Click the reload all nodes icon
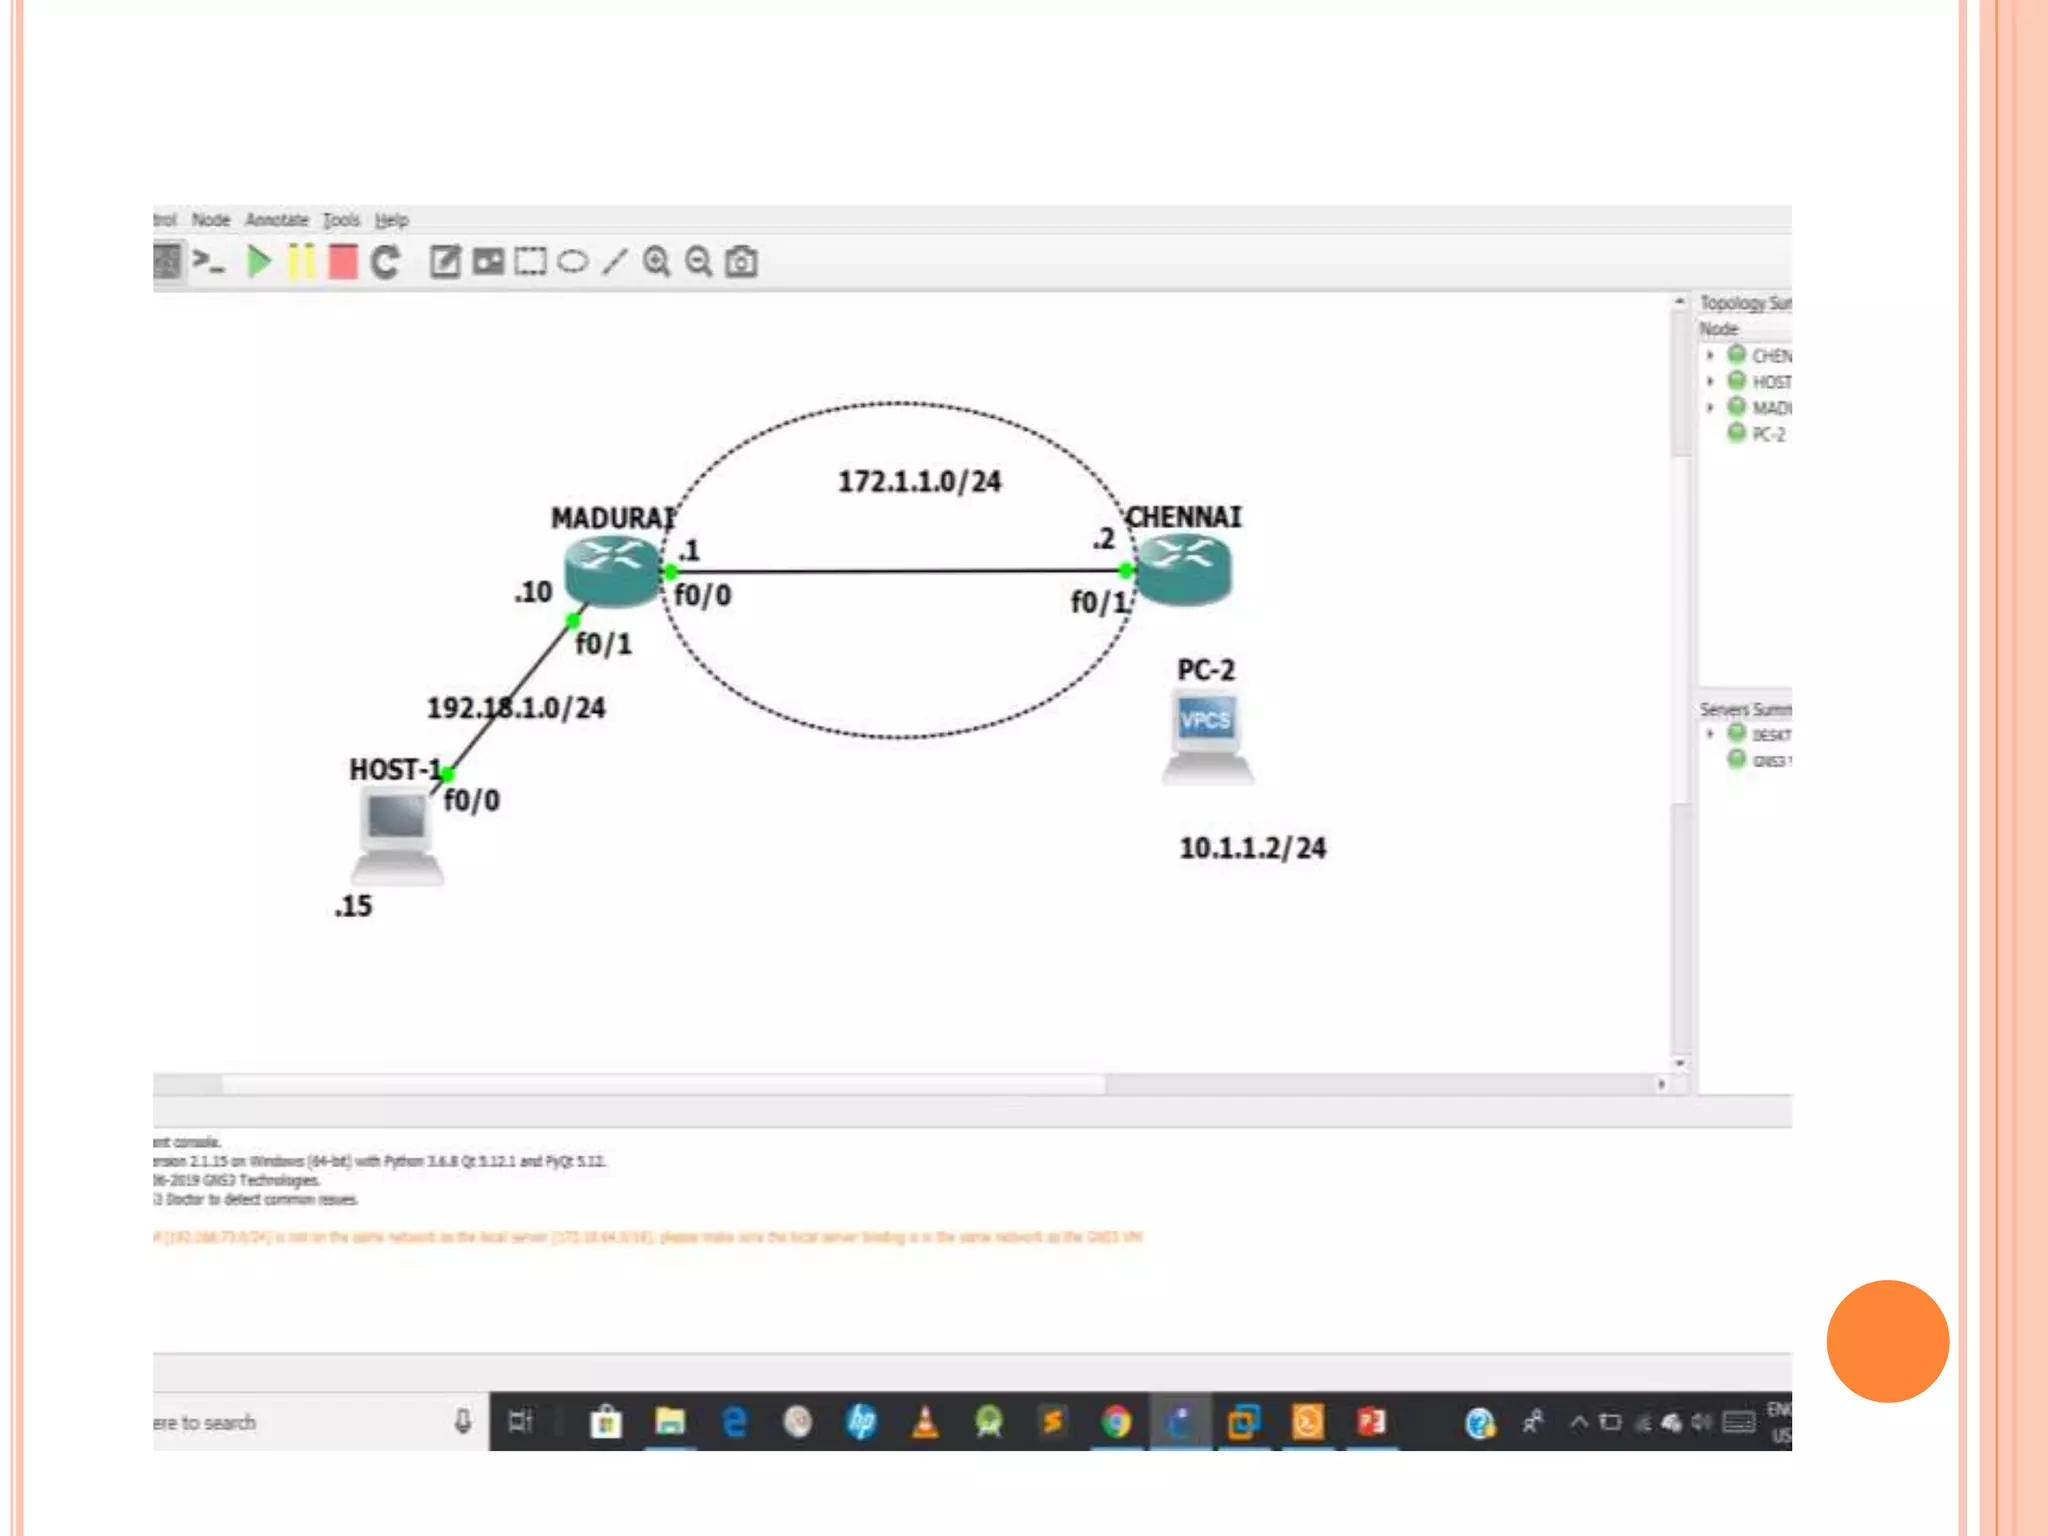This screenshot has width=2048, height=1536. coord(385,262)
